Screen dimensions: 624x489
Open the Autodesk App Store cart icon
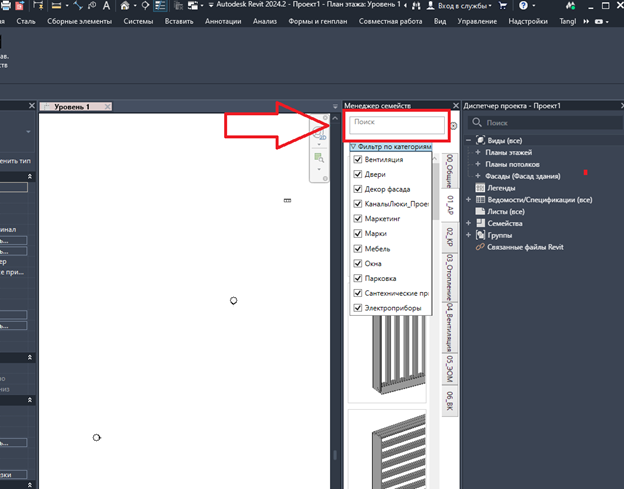[x=503, y=6]
